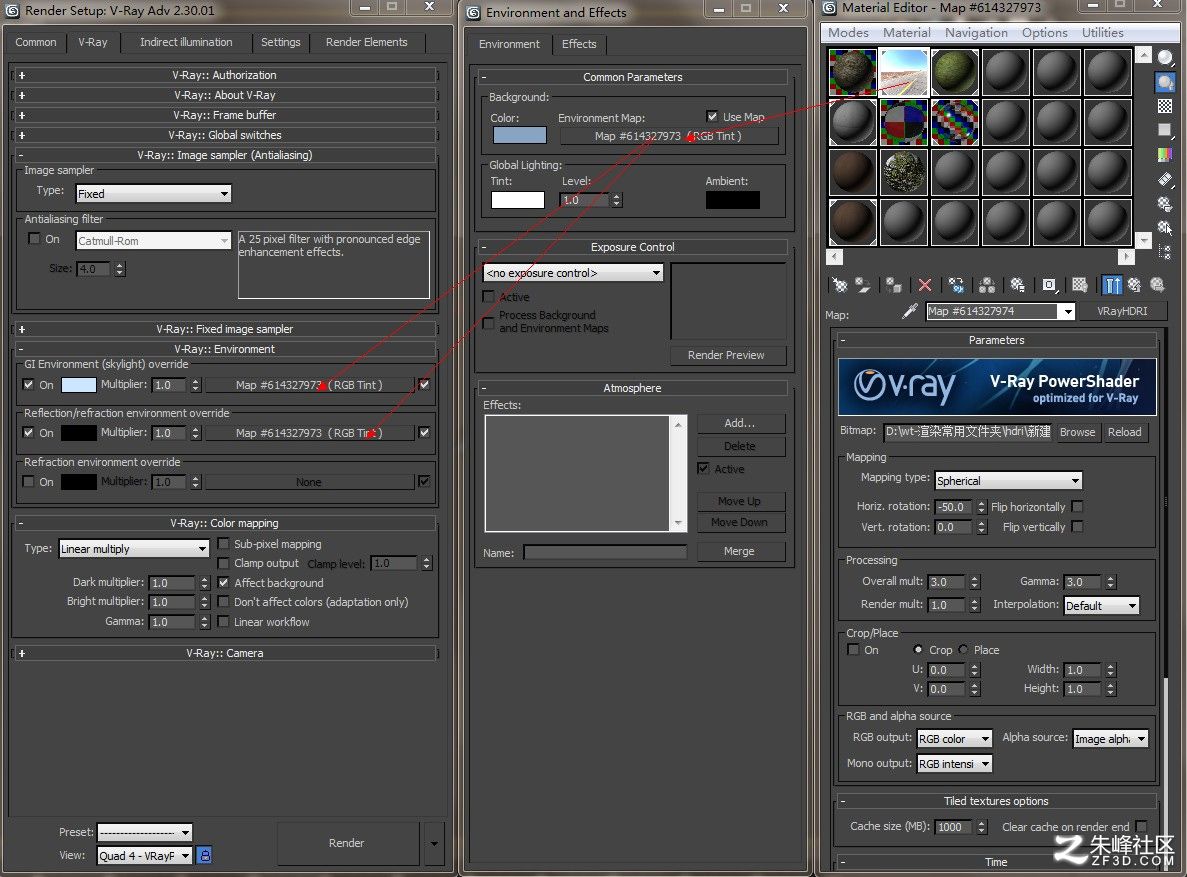Image resolution: width=1187 pixels, height=877 pixels.
Task: Open RGB output dropdown
Action: click(x=954, y=738)
